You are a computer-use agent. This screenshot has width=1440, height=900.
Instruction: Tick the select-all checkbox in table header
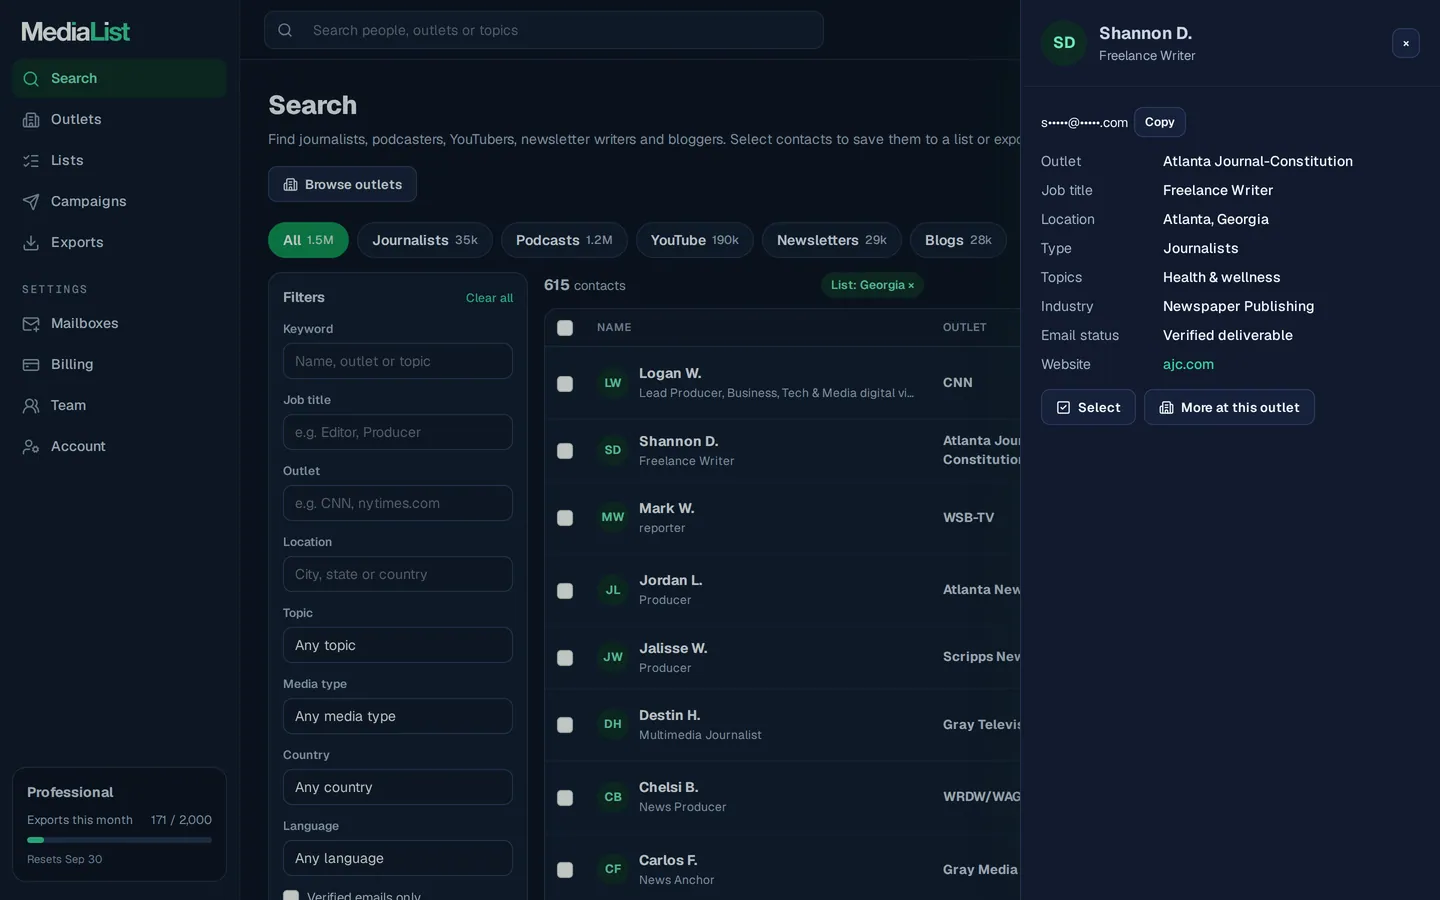[565, 328]
